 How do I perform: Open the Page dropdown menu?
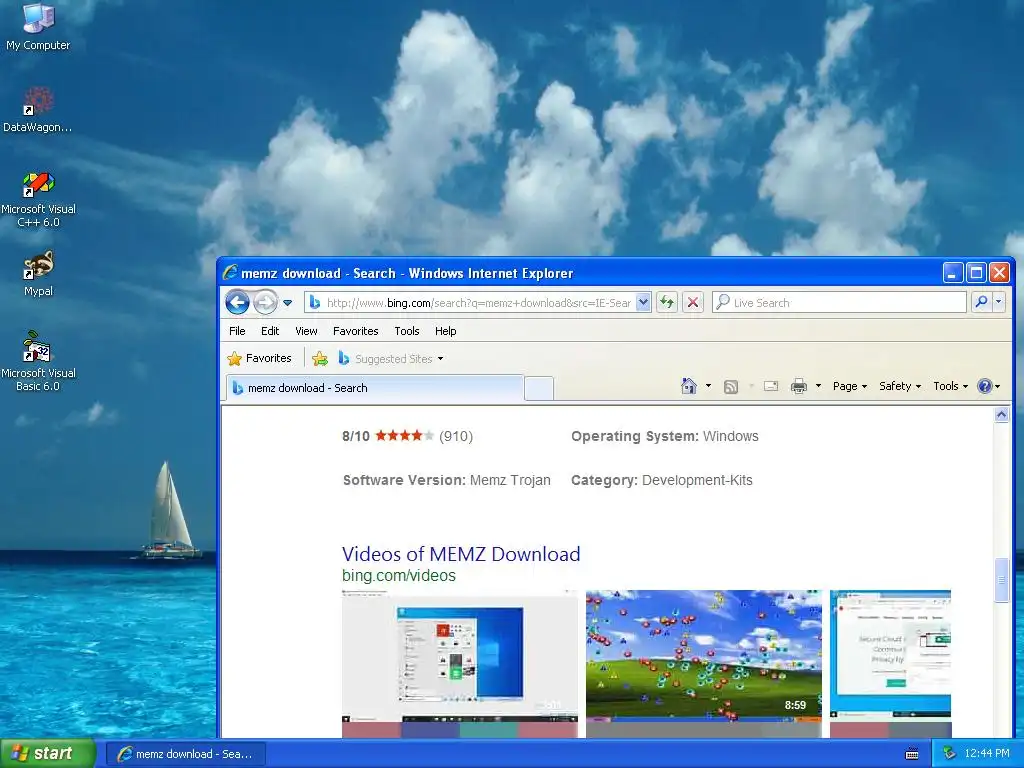pos(850,386)
